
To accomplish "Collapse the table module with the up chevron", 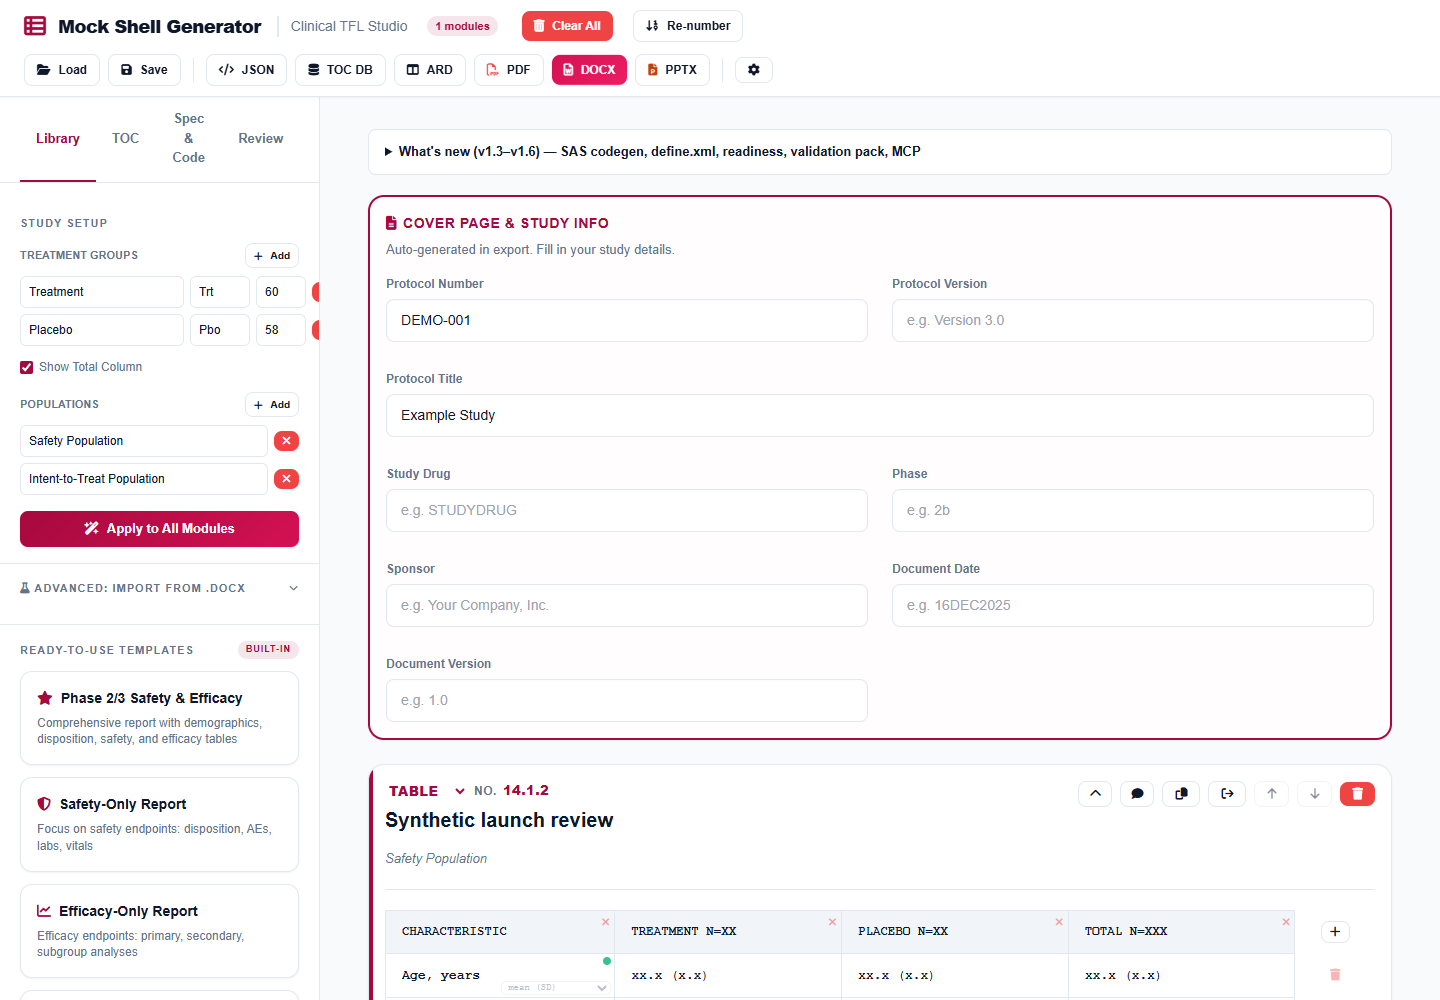I will pos(1095,794).
